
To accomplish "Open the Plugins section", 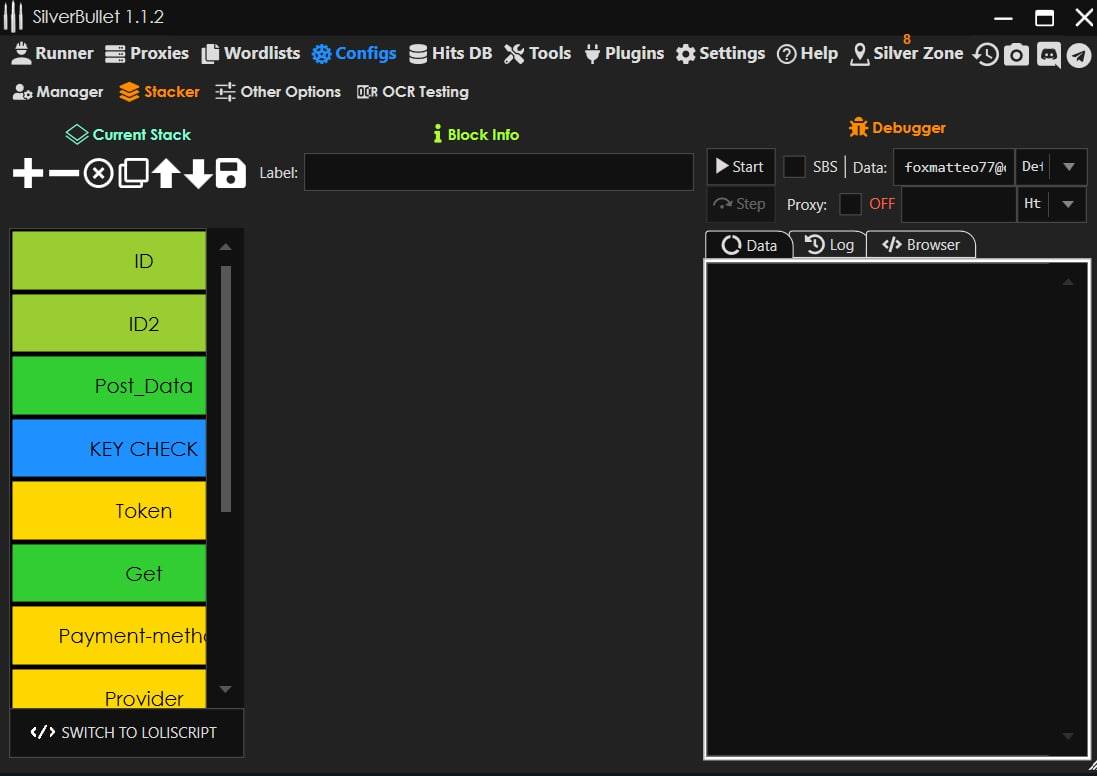I will point(624,53).
